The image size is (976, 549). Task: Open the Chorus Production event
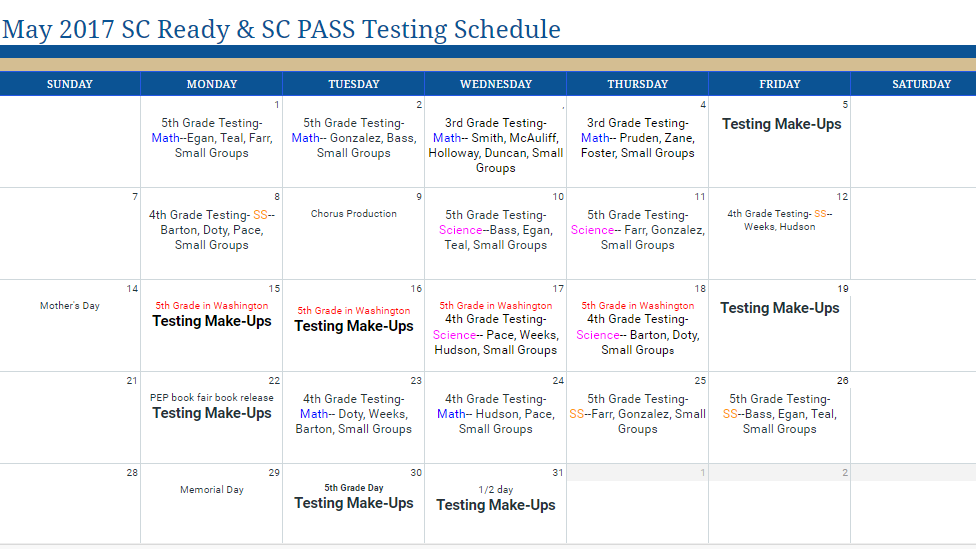click(x=354, y=214)
